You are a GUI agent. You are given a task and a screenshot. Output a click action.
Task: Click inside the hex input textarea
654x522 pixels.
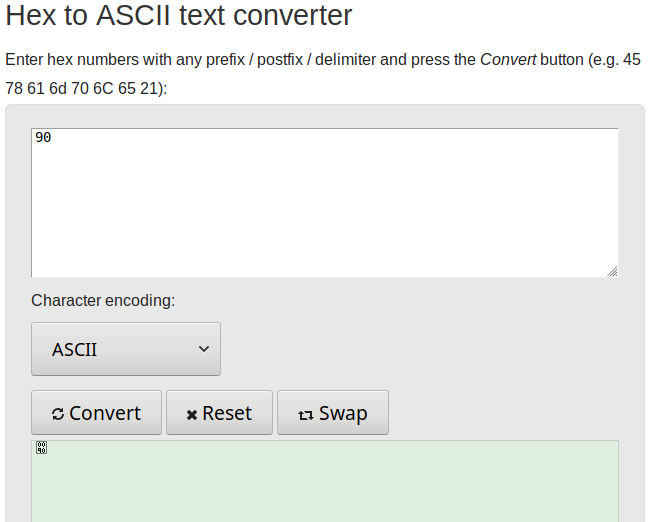pos(324,203)
